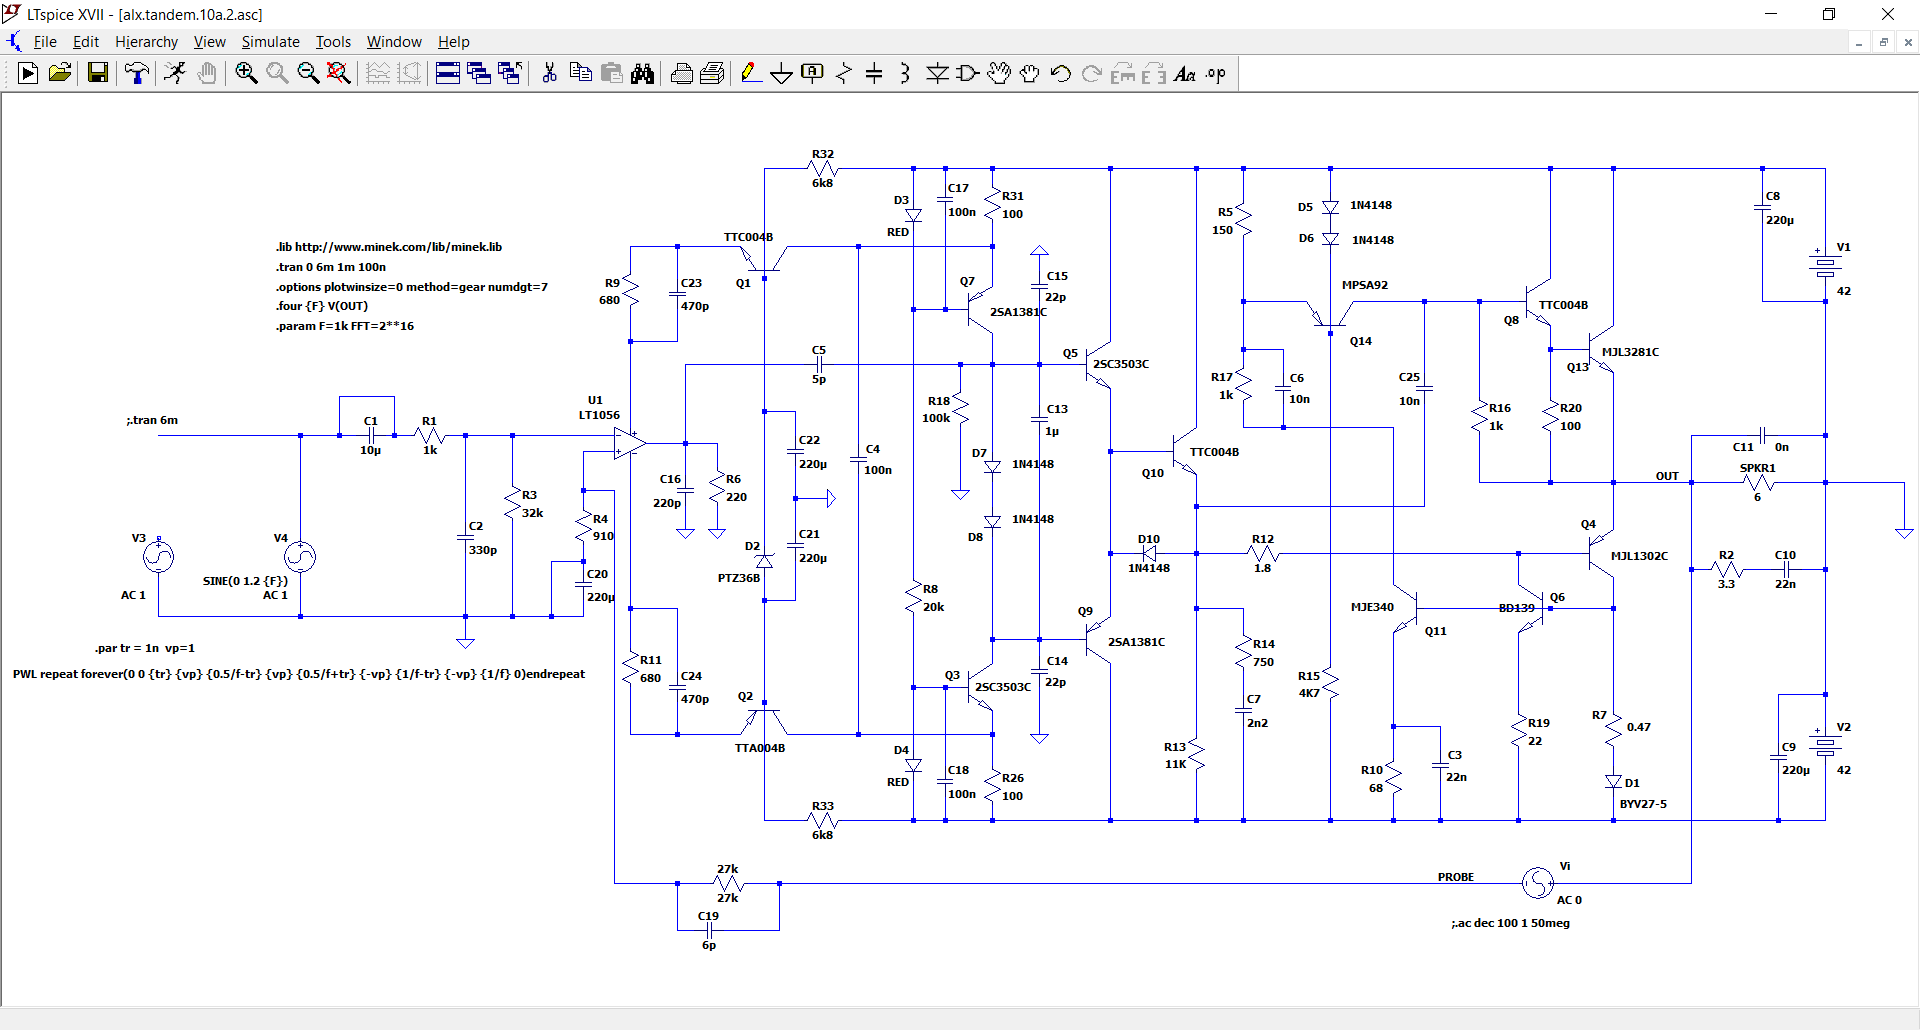
Task: Click the PTZ36B zener label
Action: [739, 578]
